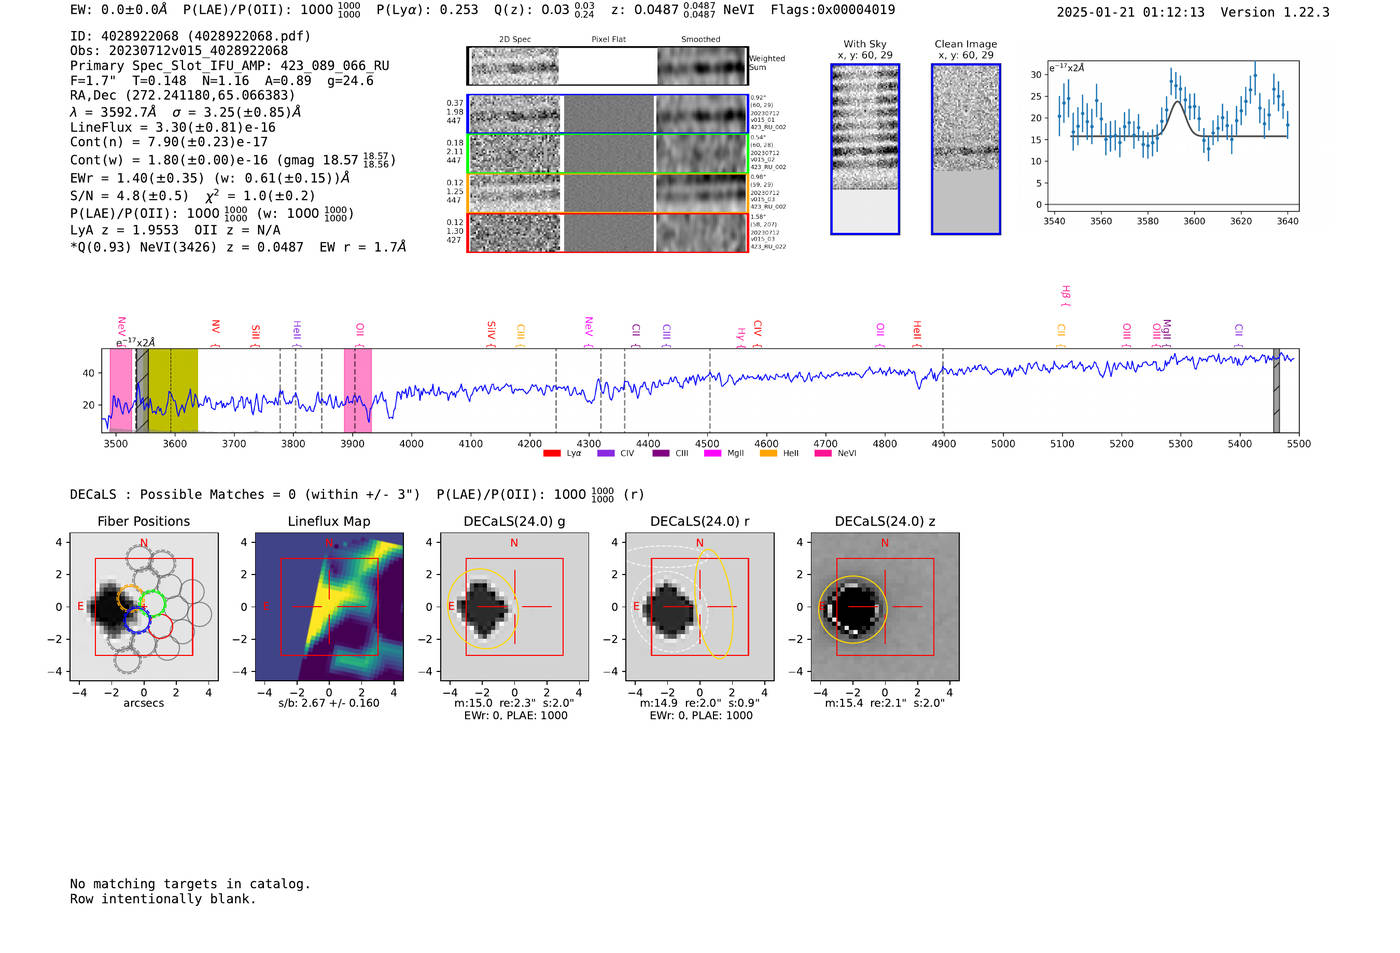Click the EWr = 1.40(±0.35) line
Image resolution: width=1400 pixels, height=953 pixels.
point(210,178)
